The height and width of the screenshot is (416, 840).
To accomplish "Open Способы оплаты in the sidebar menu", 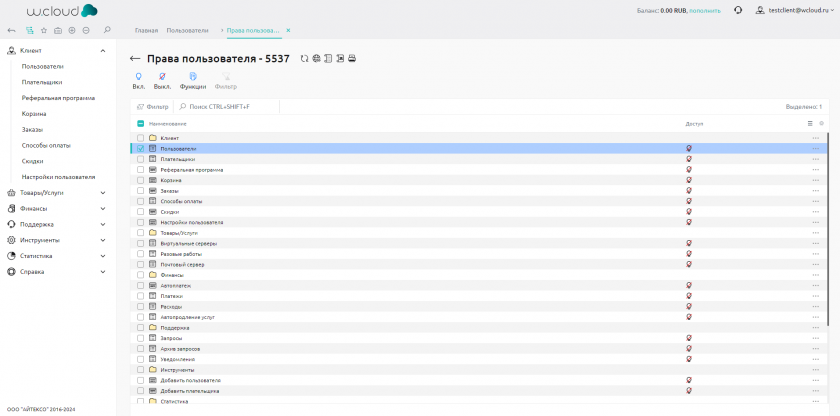I will coord(46,145).
